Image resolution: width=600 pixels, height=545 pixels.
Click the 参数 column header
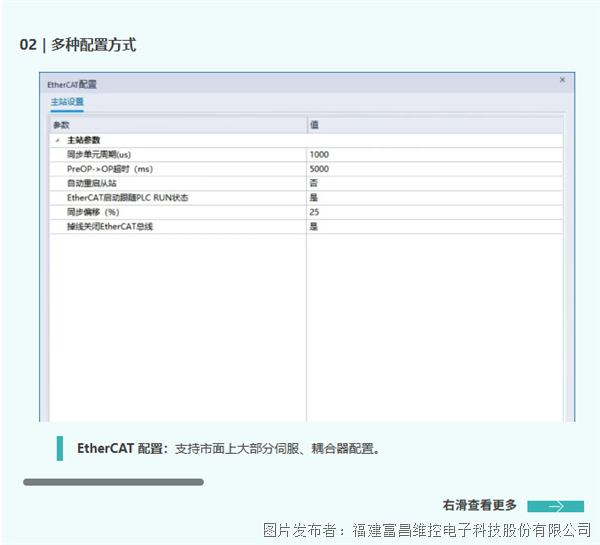[62, 125]
